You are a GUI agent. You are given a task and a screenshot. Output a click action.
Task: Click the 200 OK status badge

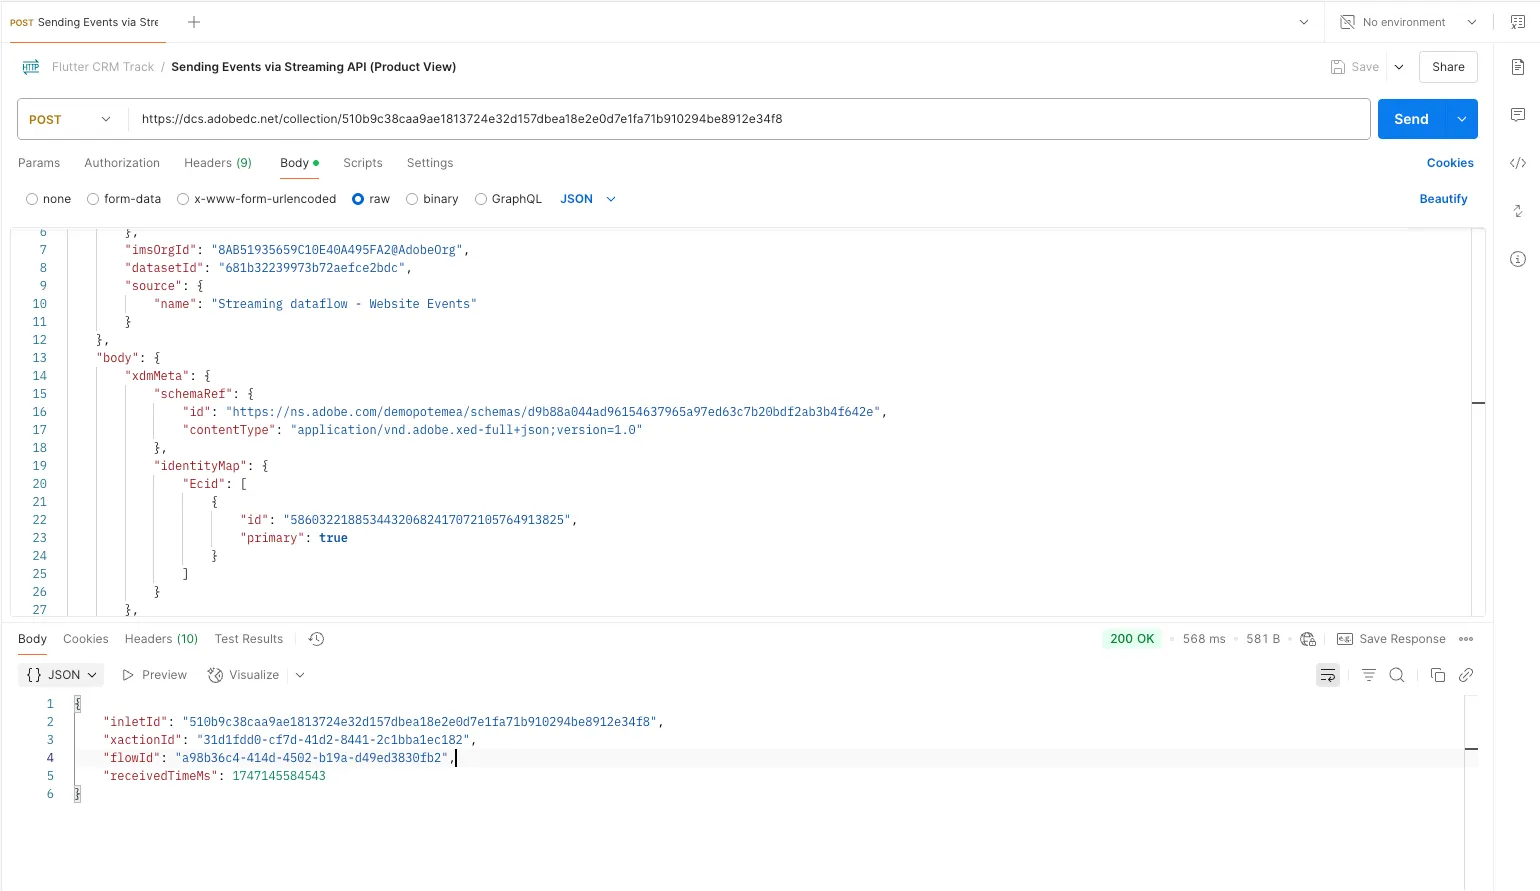click(1132, 639)
